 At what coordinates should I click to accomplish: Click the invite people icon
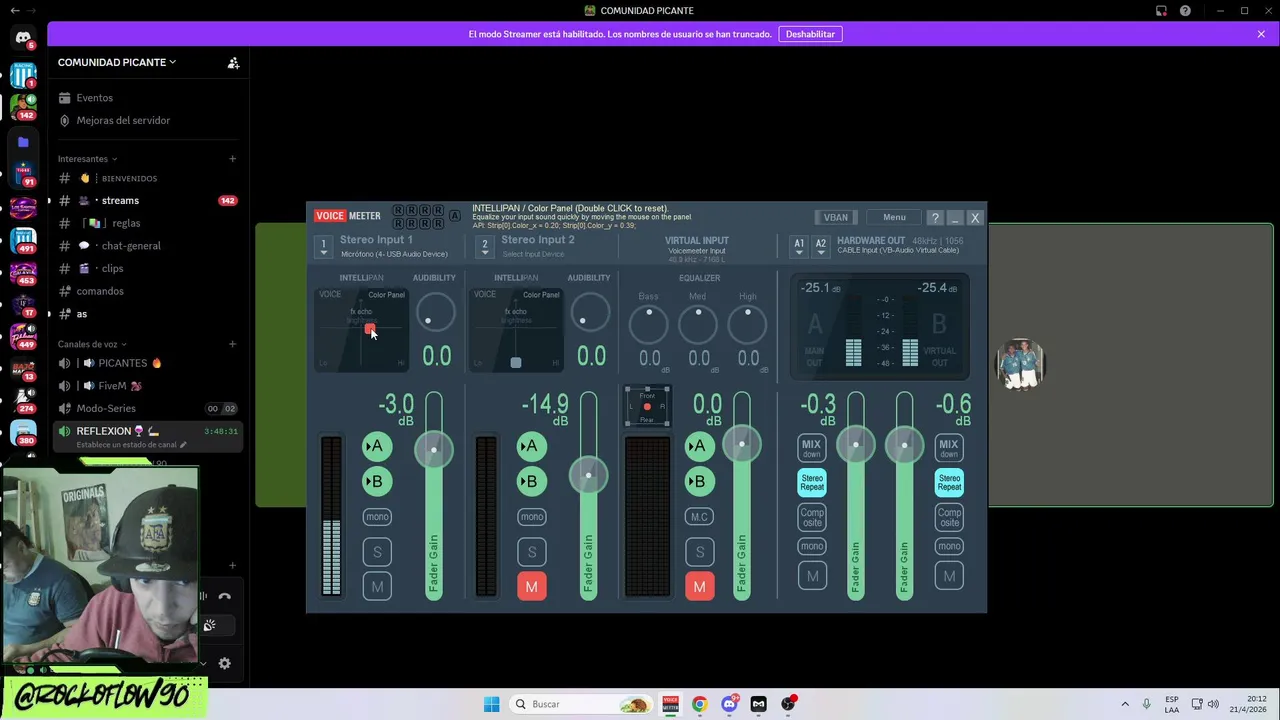(x=233, y=62)
